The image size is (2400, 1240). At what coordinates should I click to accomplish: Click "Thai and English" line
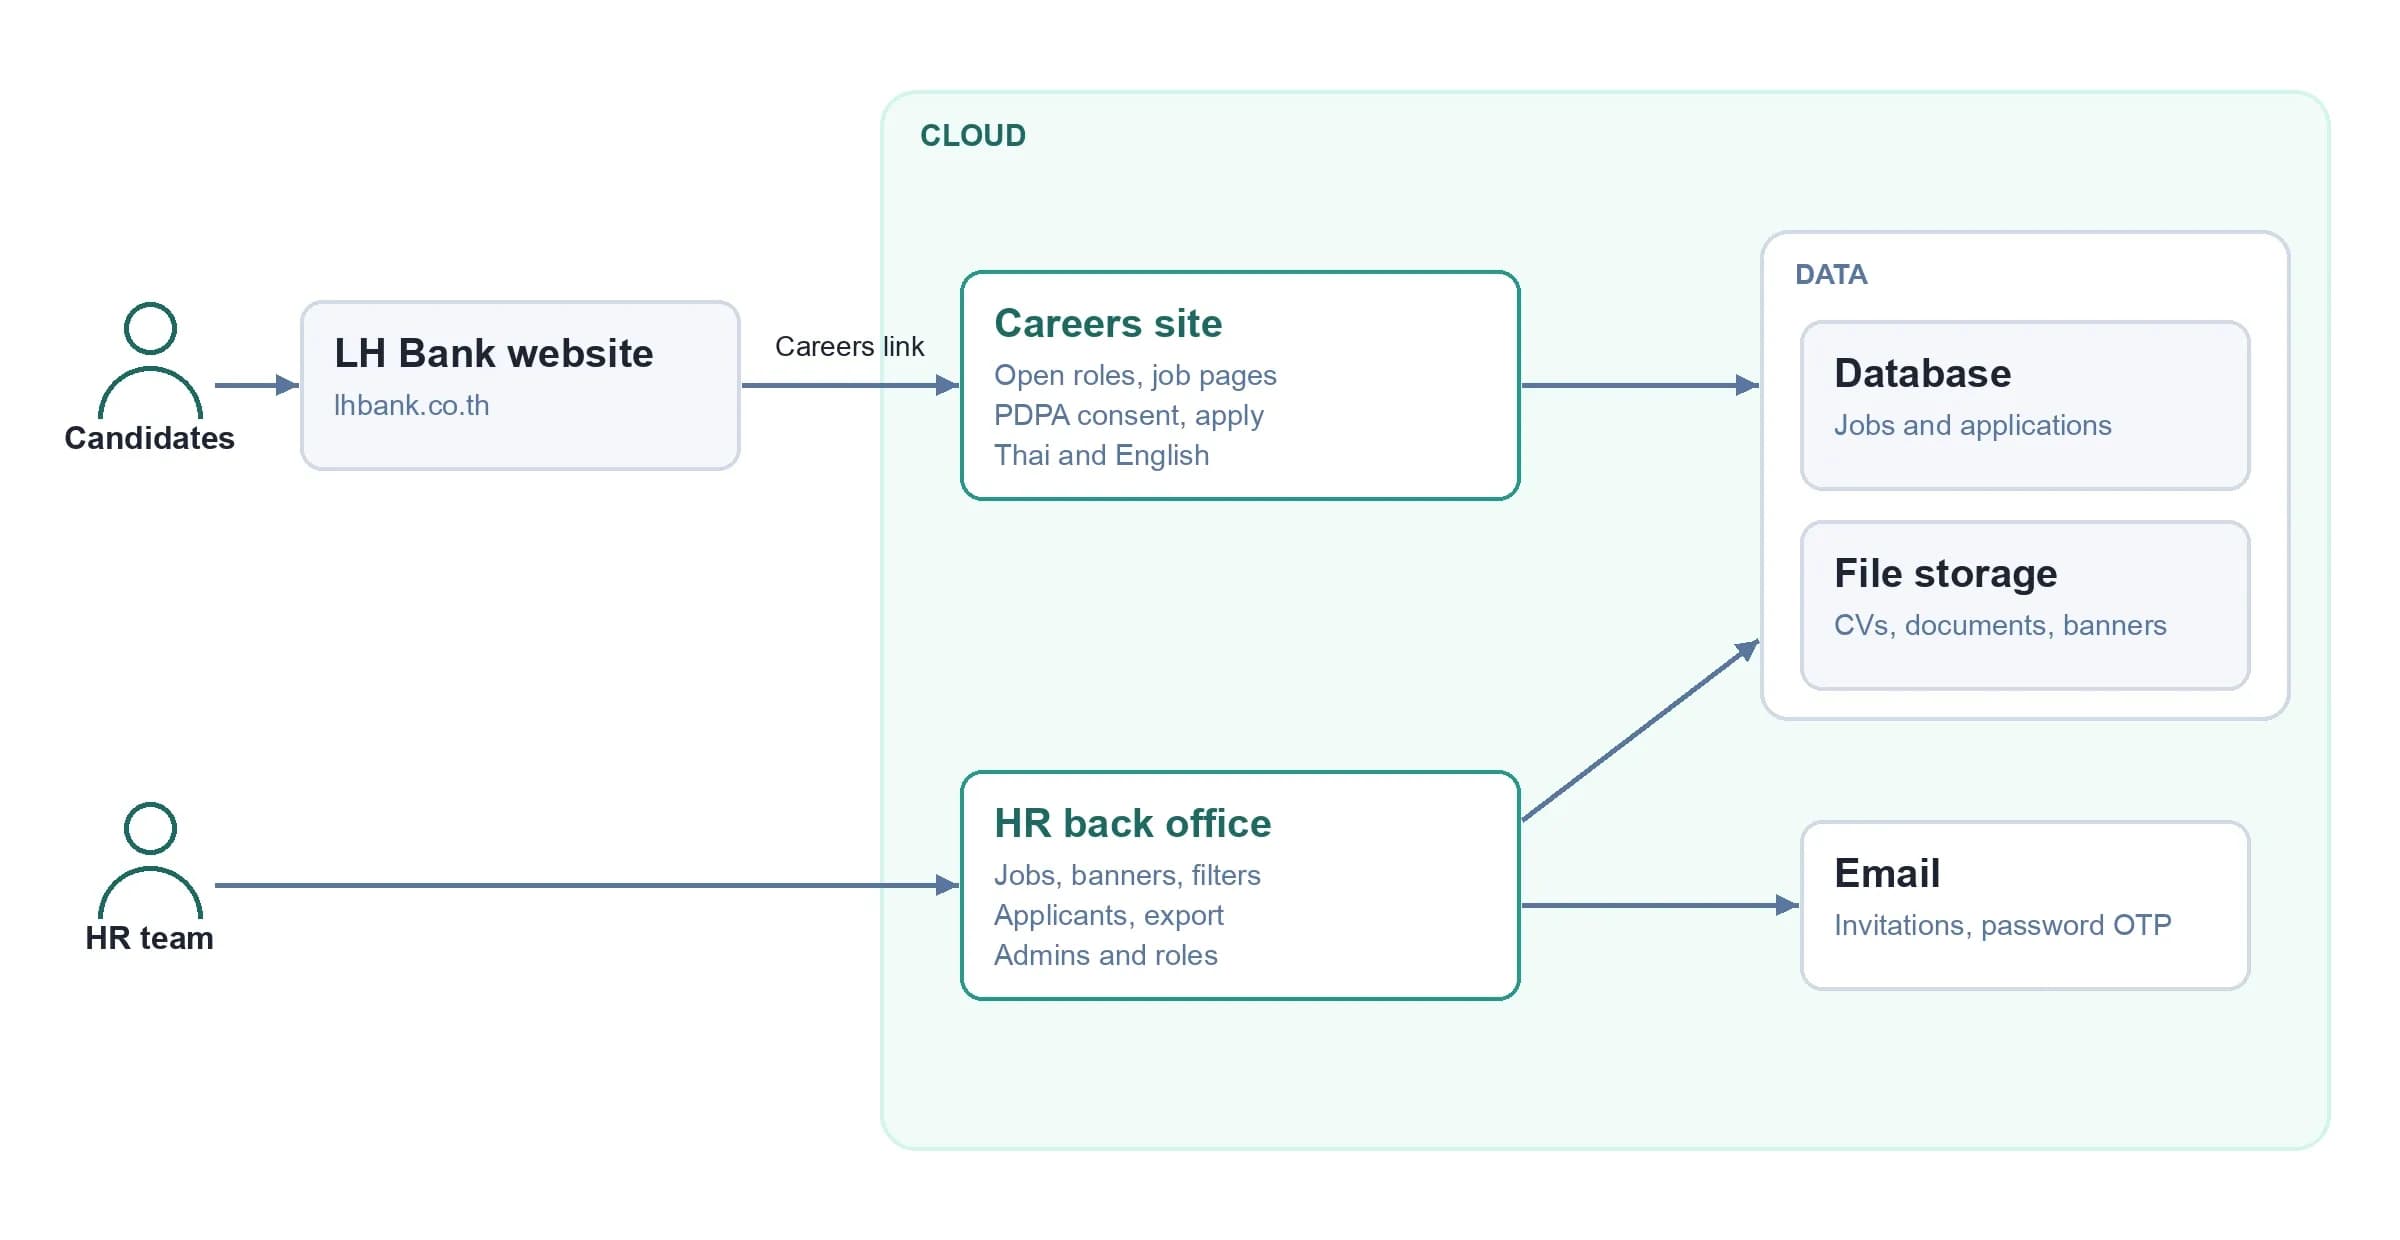(1101, 455)
